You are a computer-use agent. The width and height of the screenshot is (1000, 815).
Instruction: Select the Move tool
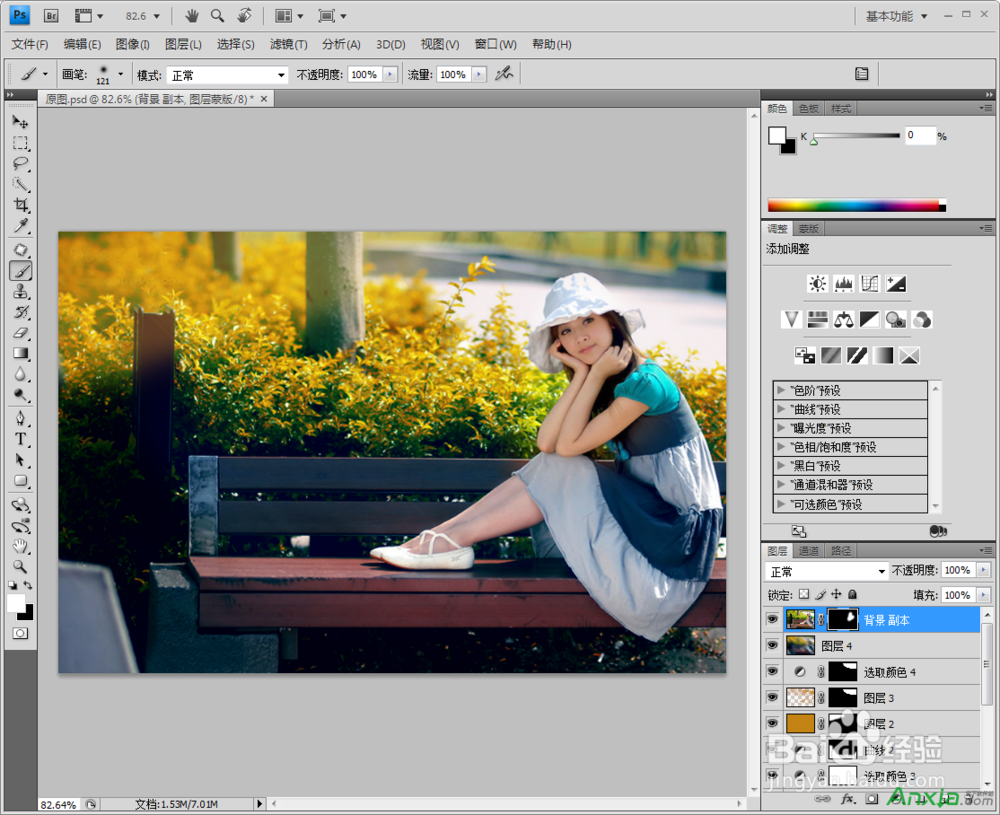click(x=20, y=121)
